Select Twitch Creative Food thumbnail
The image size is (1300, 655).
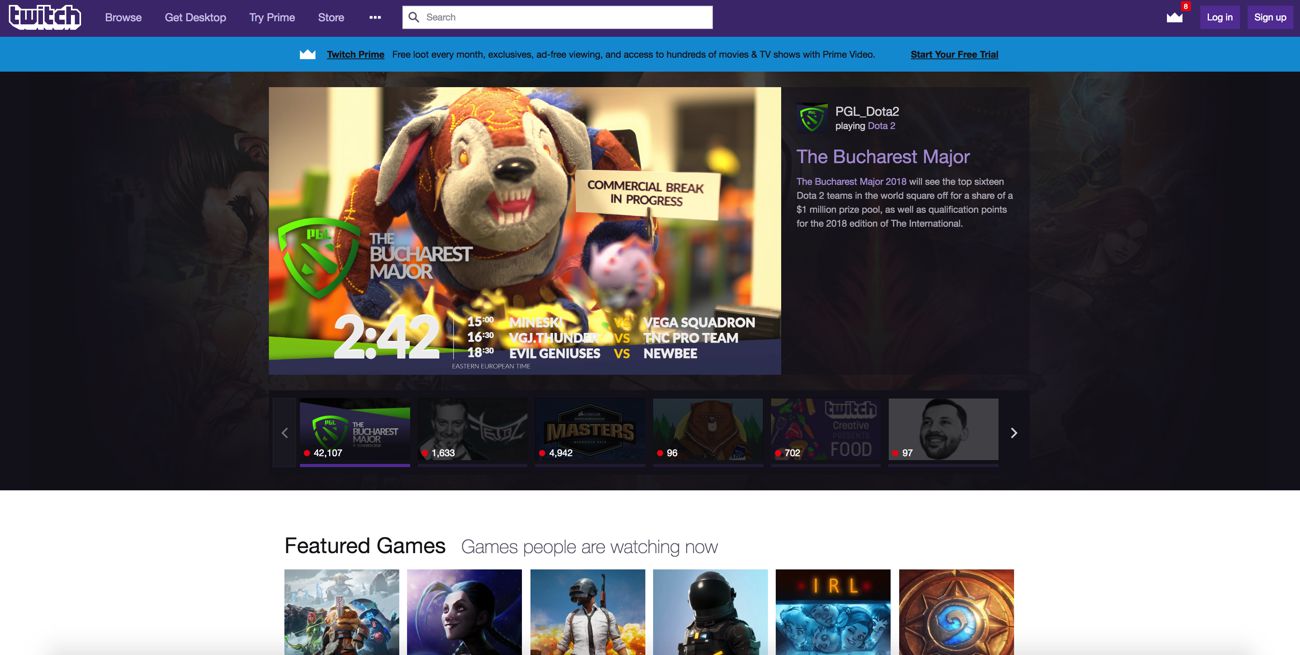pyautogui.click(x=826, y=430)
